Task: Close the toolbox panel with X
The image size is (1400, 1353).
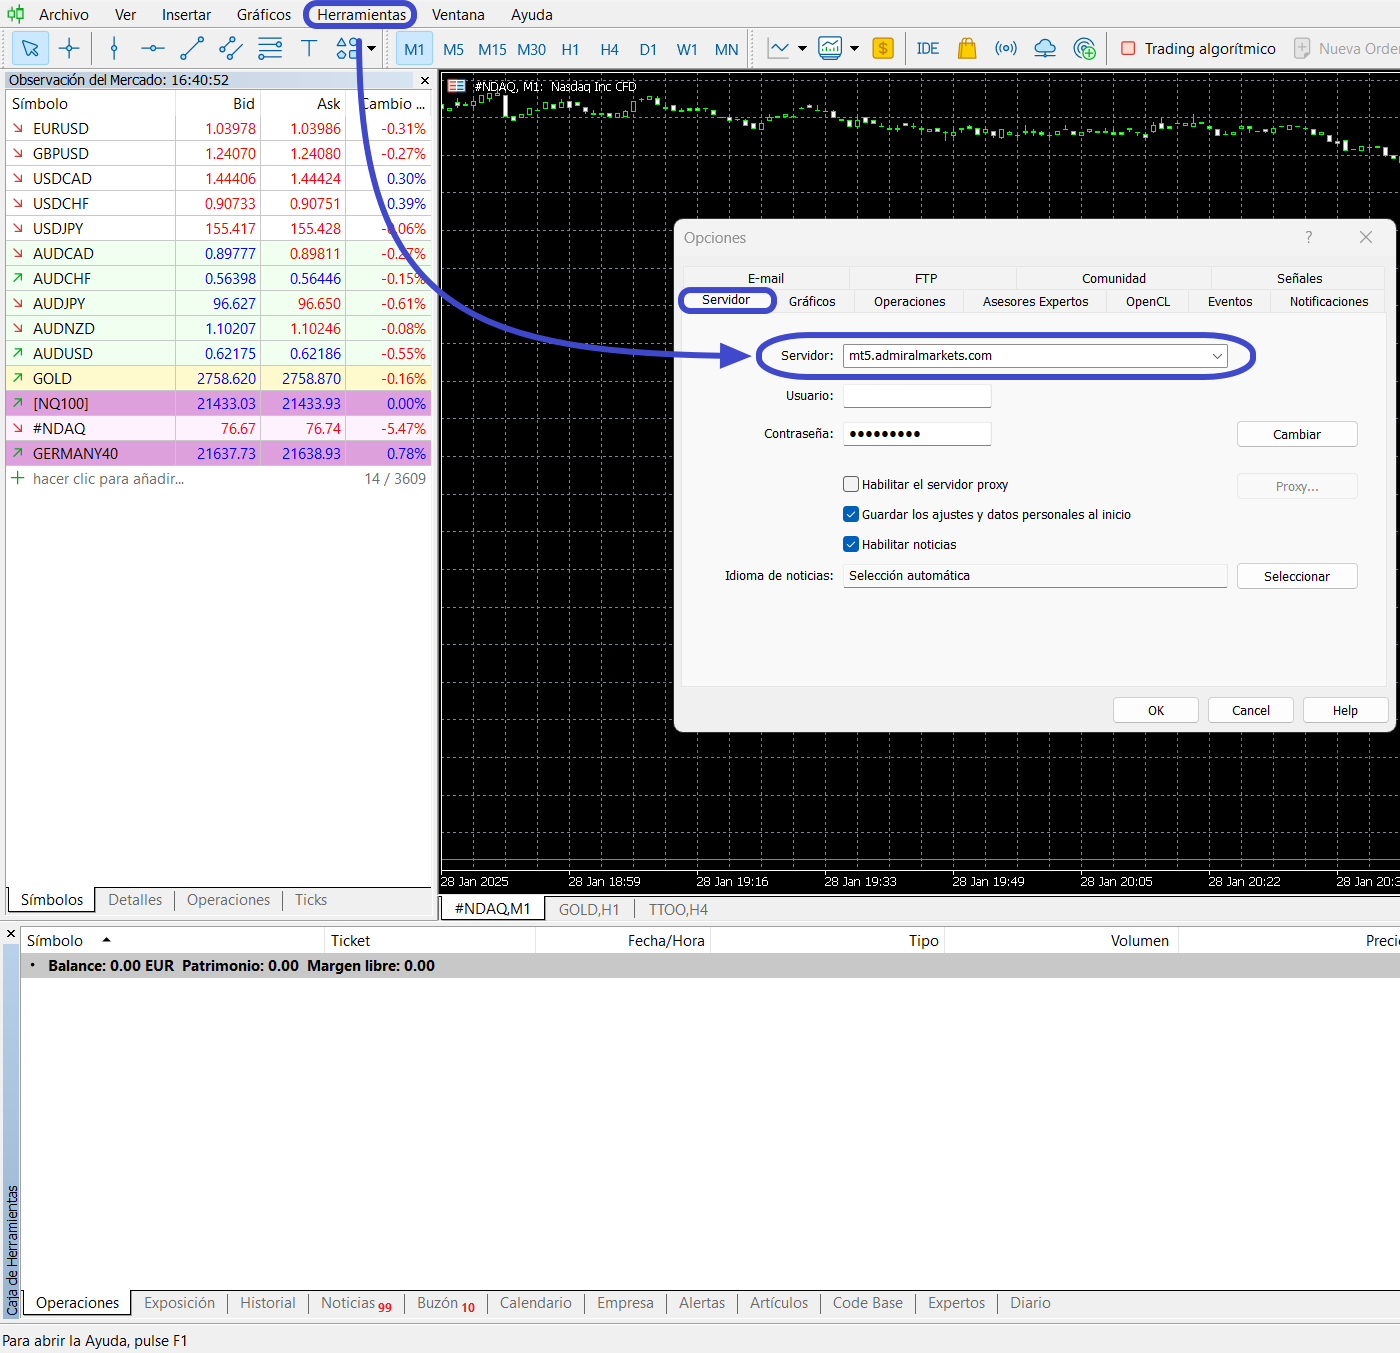Action: 11,934
